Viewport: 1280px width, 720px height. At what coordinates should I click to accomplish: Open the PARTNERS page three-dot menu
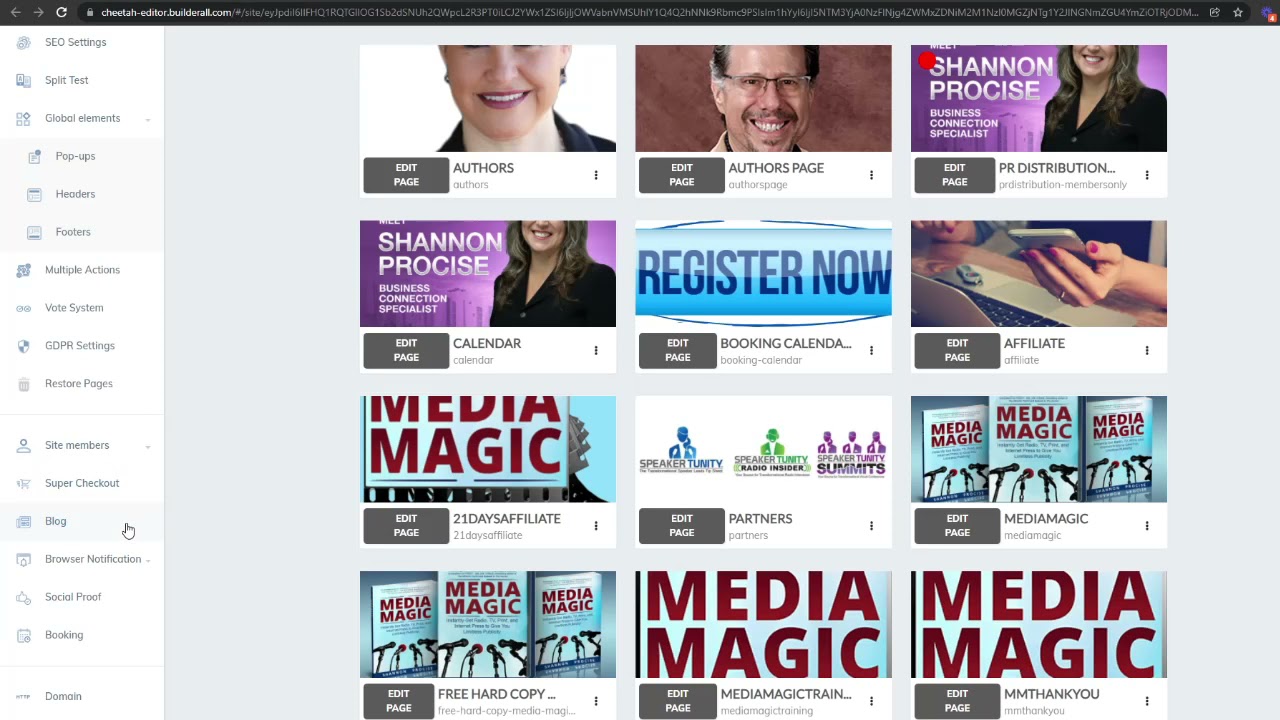click(x=871, y=526)
